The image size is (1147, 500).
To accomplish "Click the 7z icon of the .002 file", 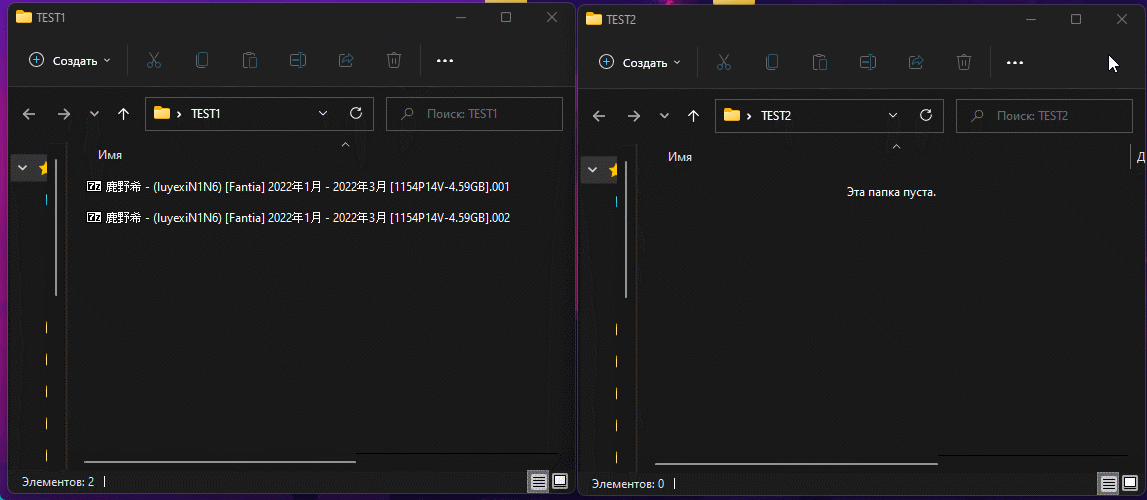I will pyautogui.click(x=94, y=217).
